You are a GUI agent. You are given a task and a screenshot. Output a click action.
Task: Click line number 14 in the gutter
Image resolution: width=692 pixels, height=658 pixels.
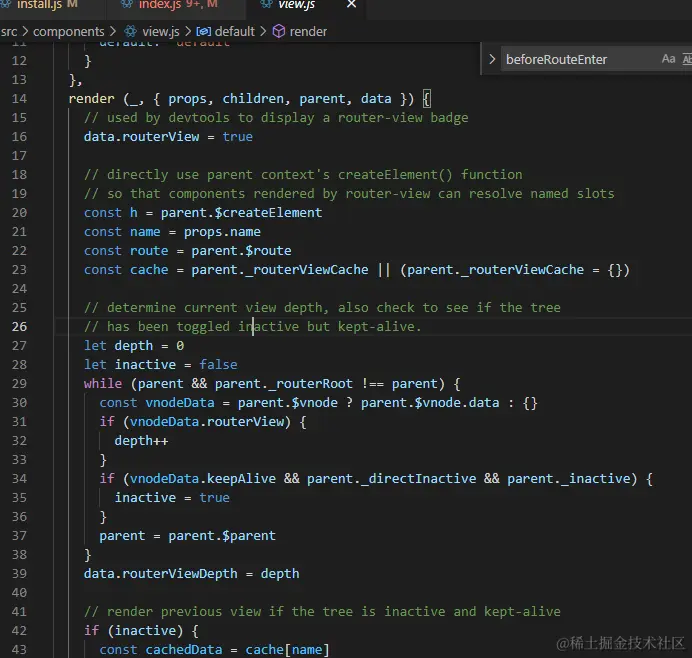[x=19, y=99]
